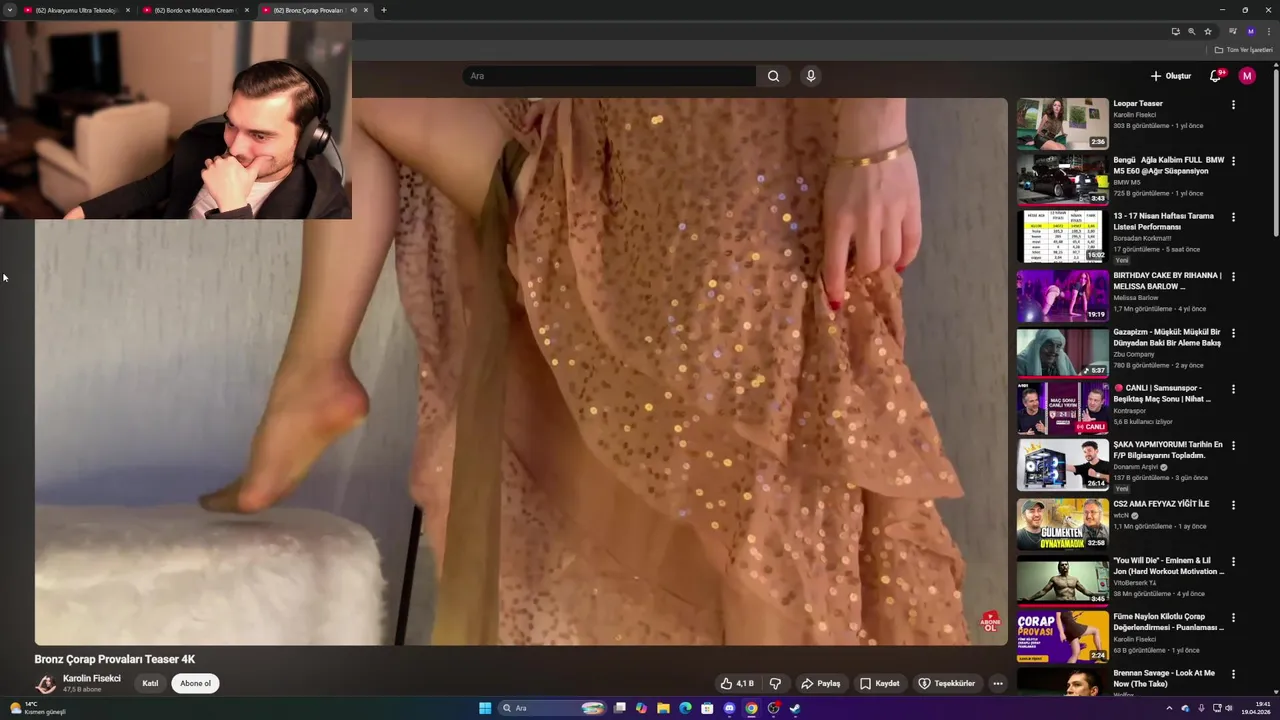Open Steam from taskbar

[x=795, y=708]
